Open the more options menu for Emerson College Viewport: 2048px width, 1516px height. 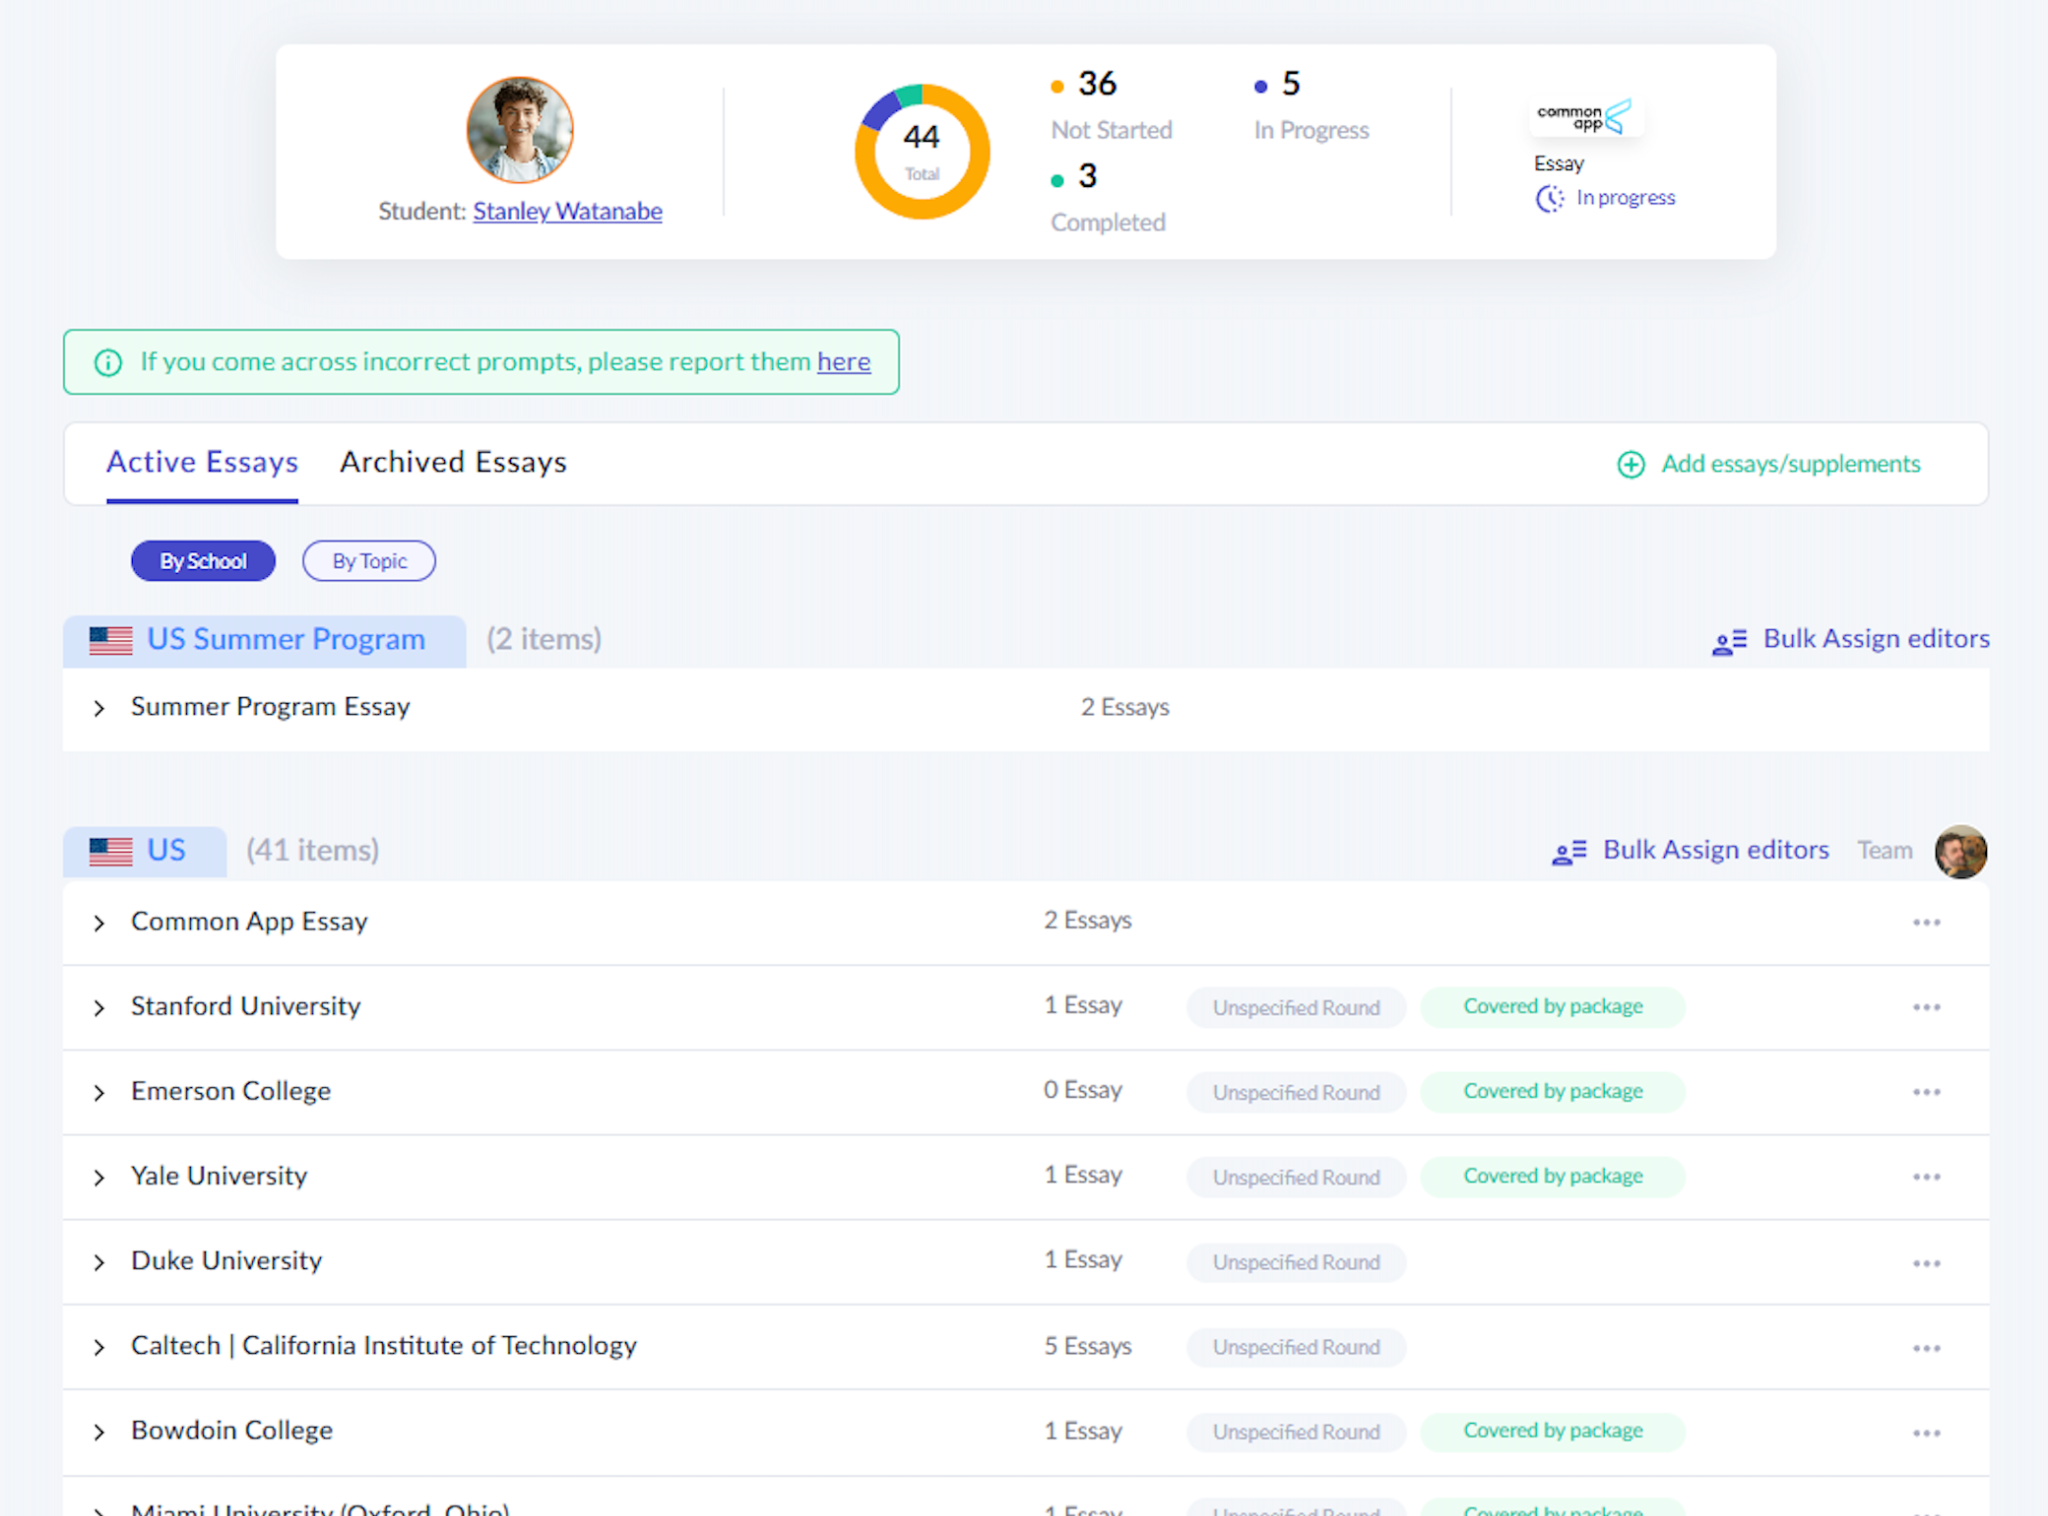point(1927,1092)
